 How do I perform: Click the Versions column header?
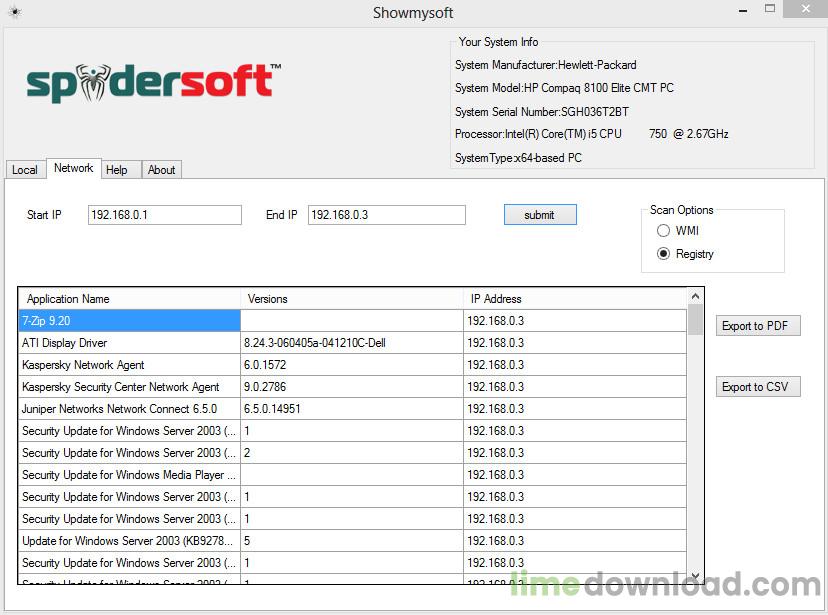tap(352, 299)
